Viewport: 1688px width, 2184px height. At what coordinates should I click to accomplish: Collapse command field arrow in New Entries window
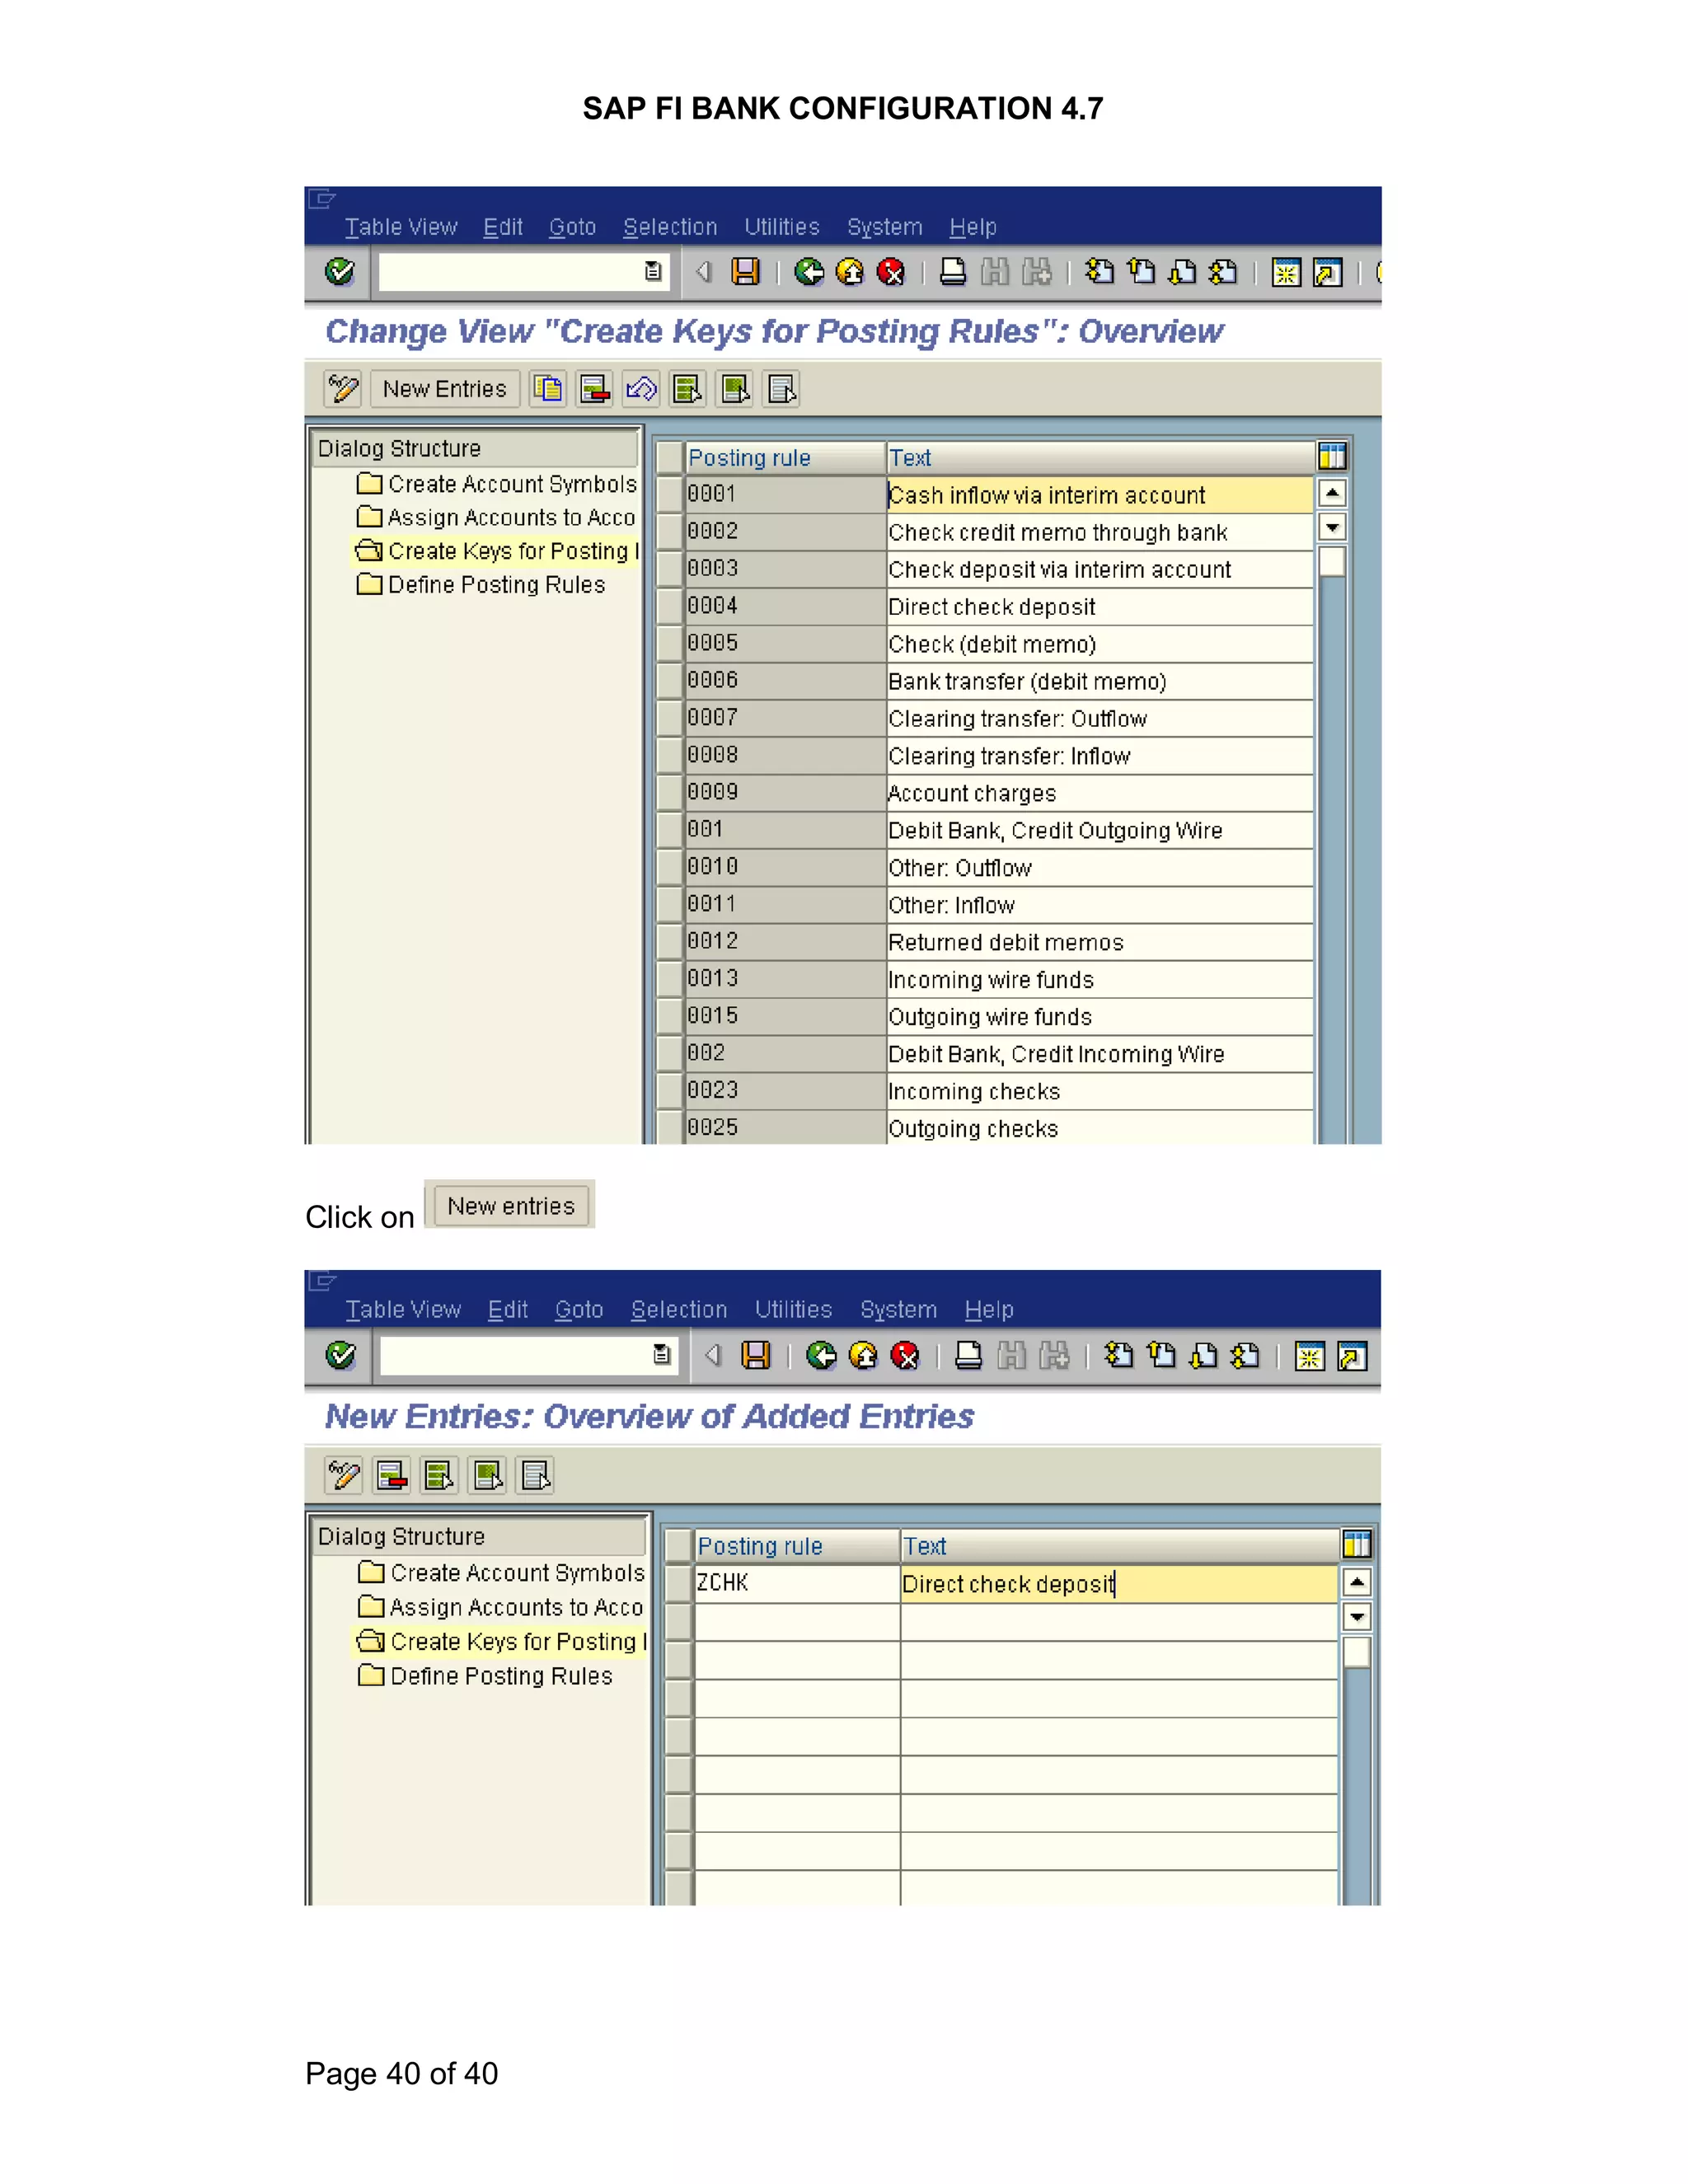713,1355
